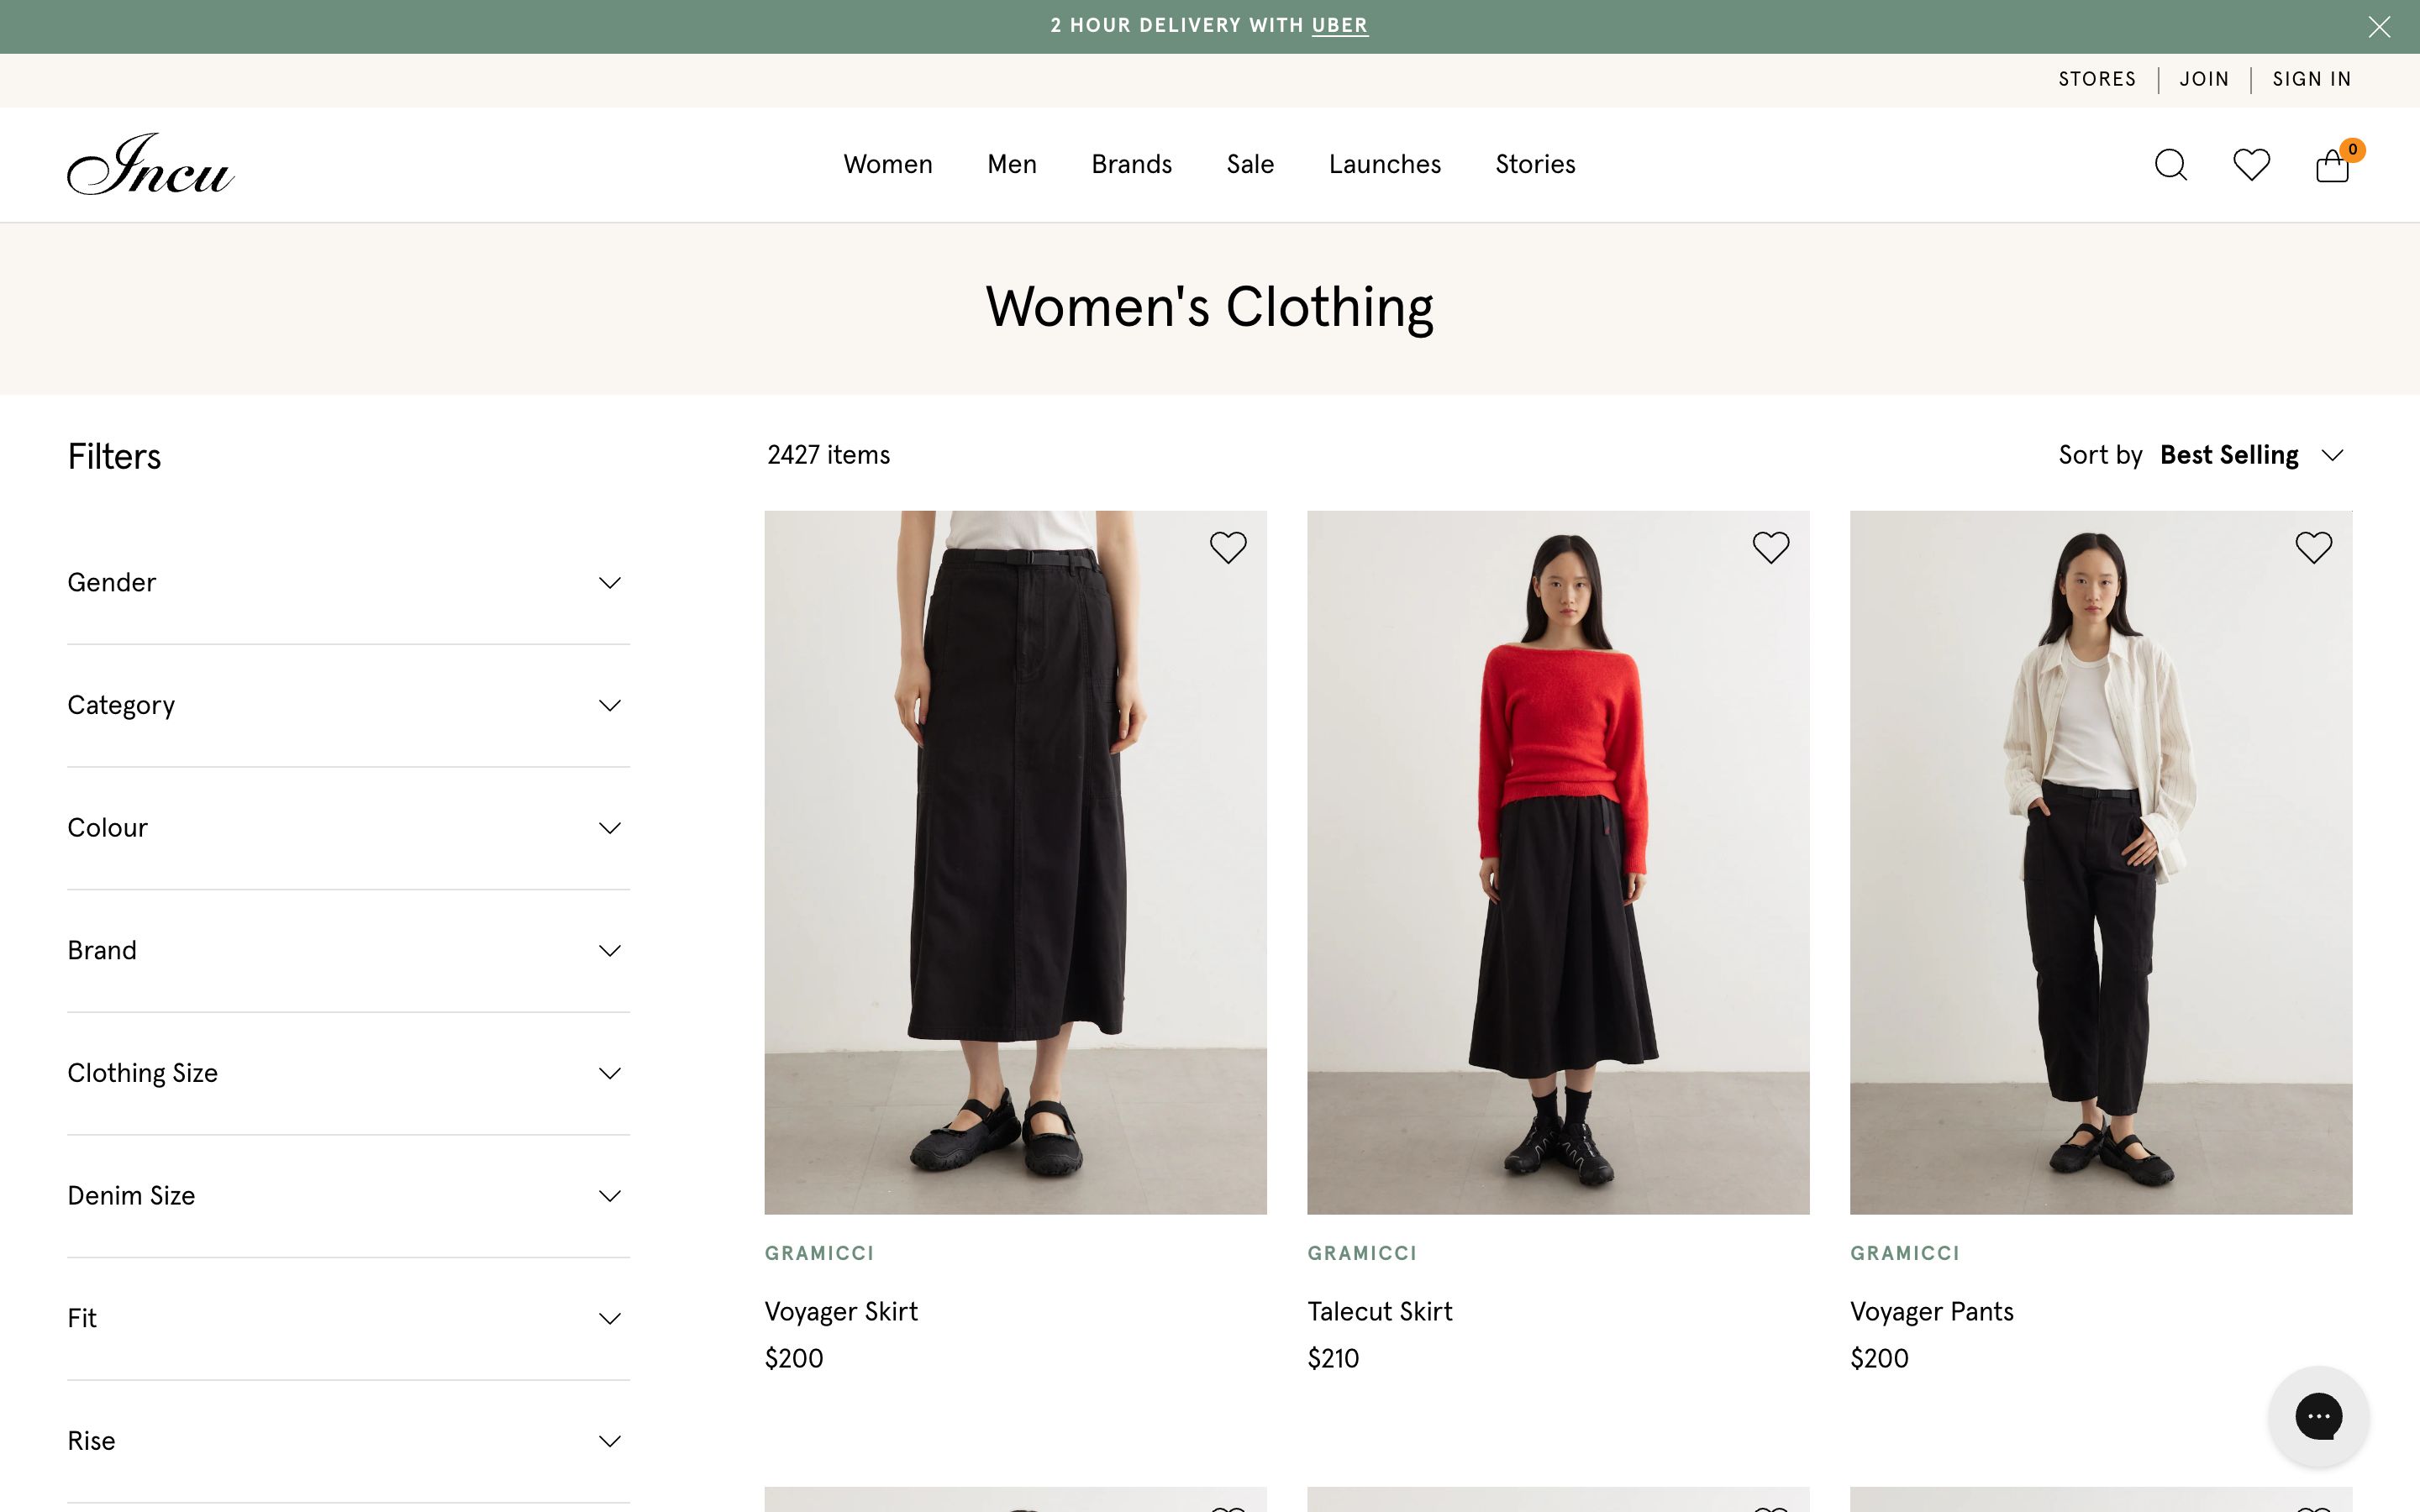The height and width of the screenshot is (1512, 2420).
Task: Follow the UBER link in banner
Action: coord(1339,25)
